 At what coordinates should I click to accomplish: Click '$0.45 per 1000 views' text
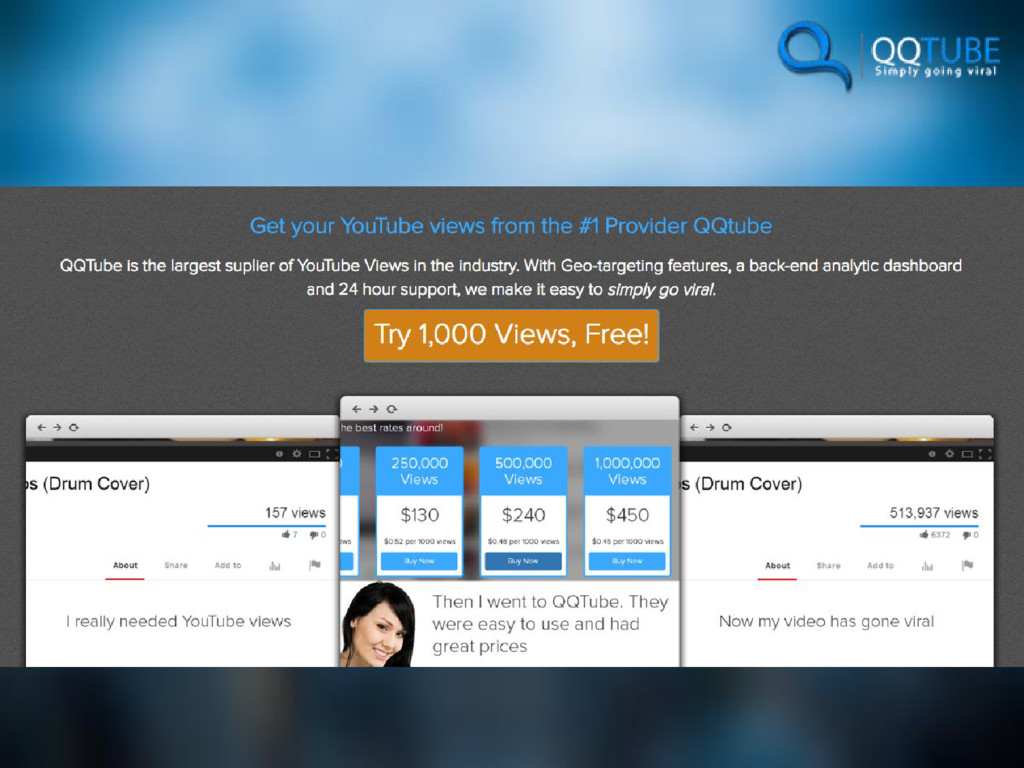pyautogui.click(x=627, y=541)
